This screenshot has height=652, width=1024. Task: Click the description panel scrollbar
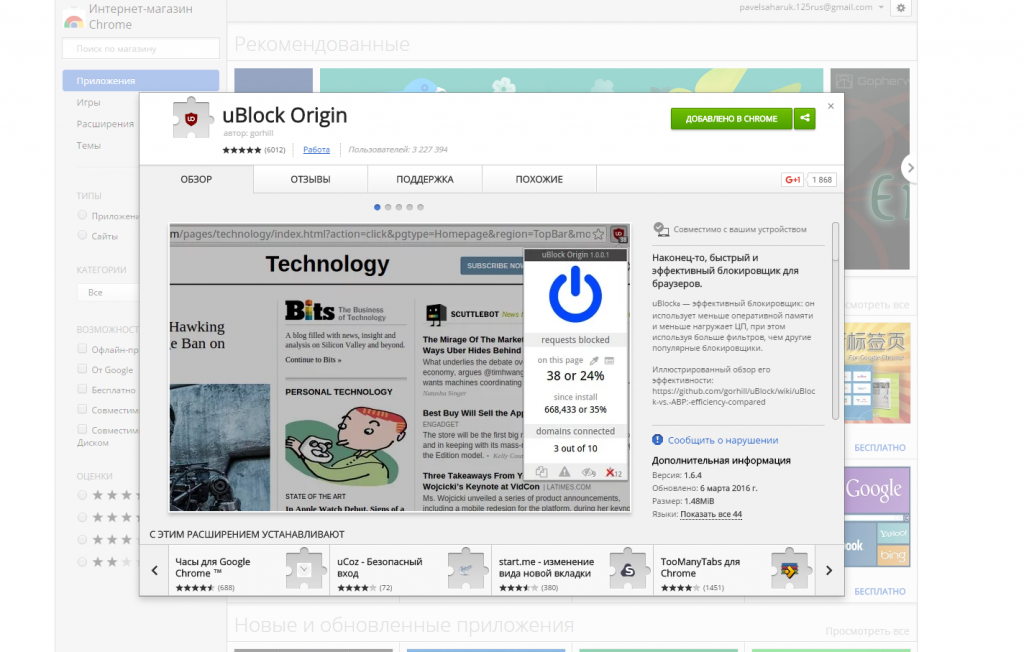[835, 321]
